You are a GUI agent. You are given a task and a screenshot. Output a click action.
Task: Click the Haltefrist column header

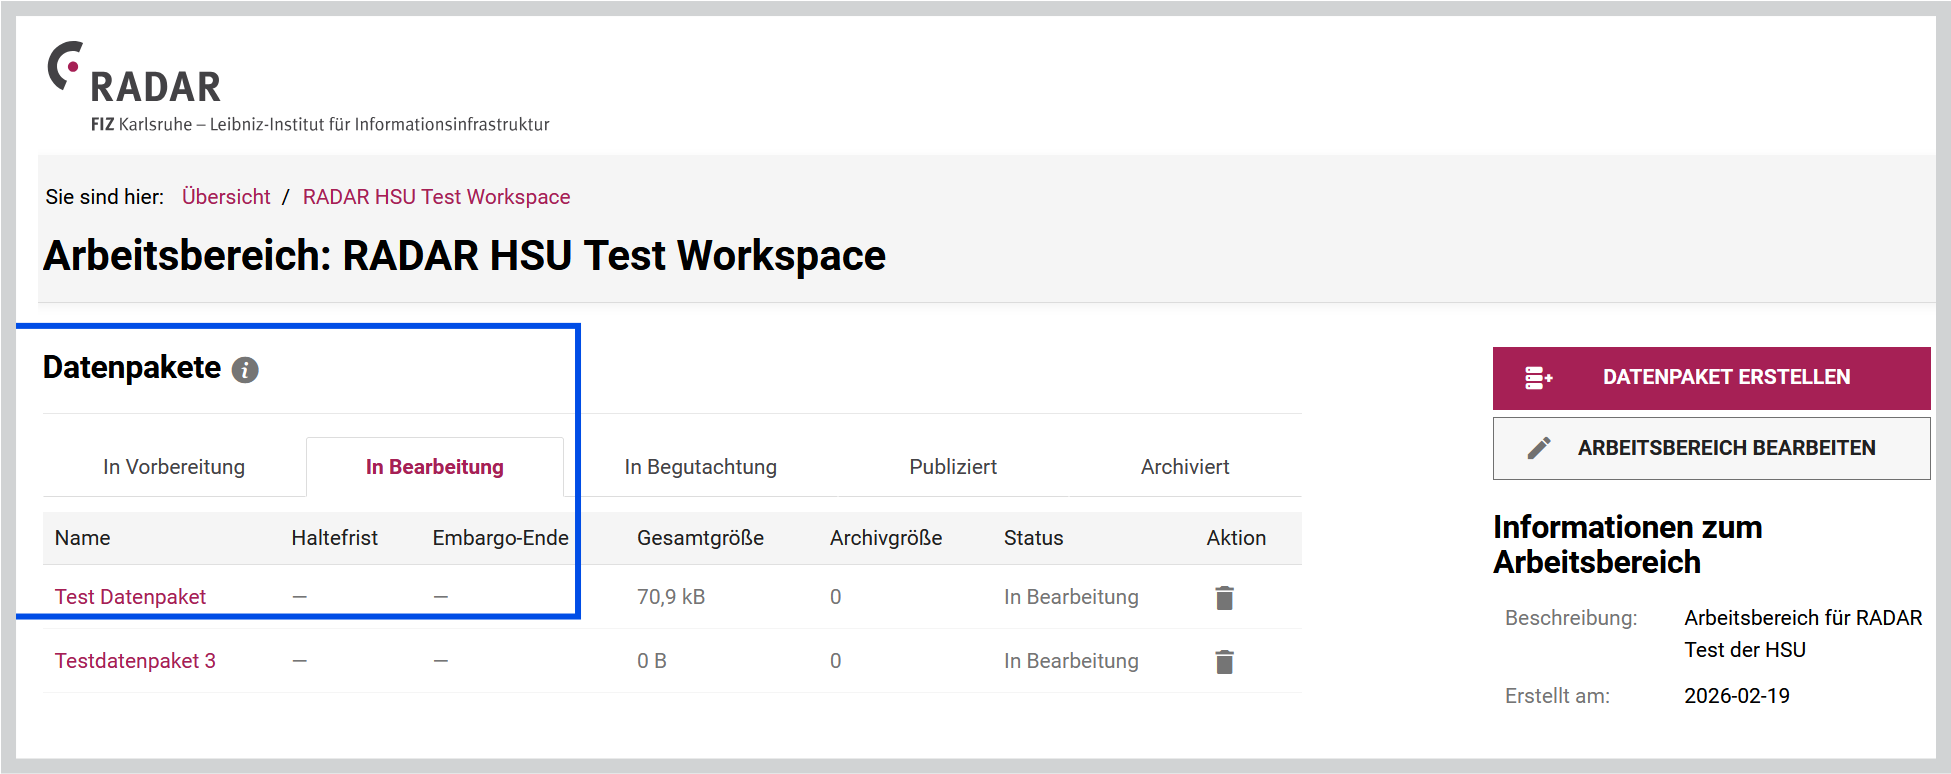pyautogui.click(x=335, y=538)
